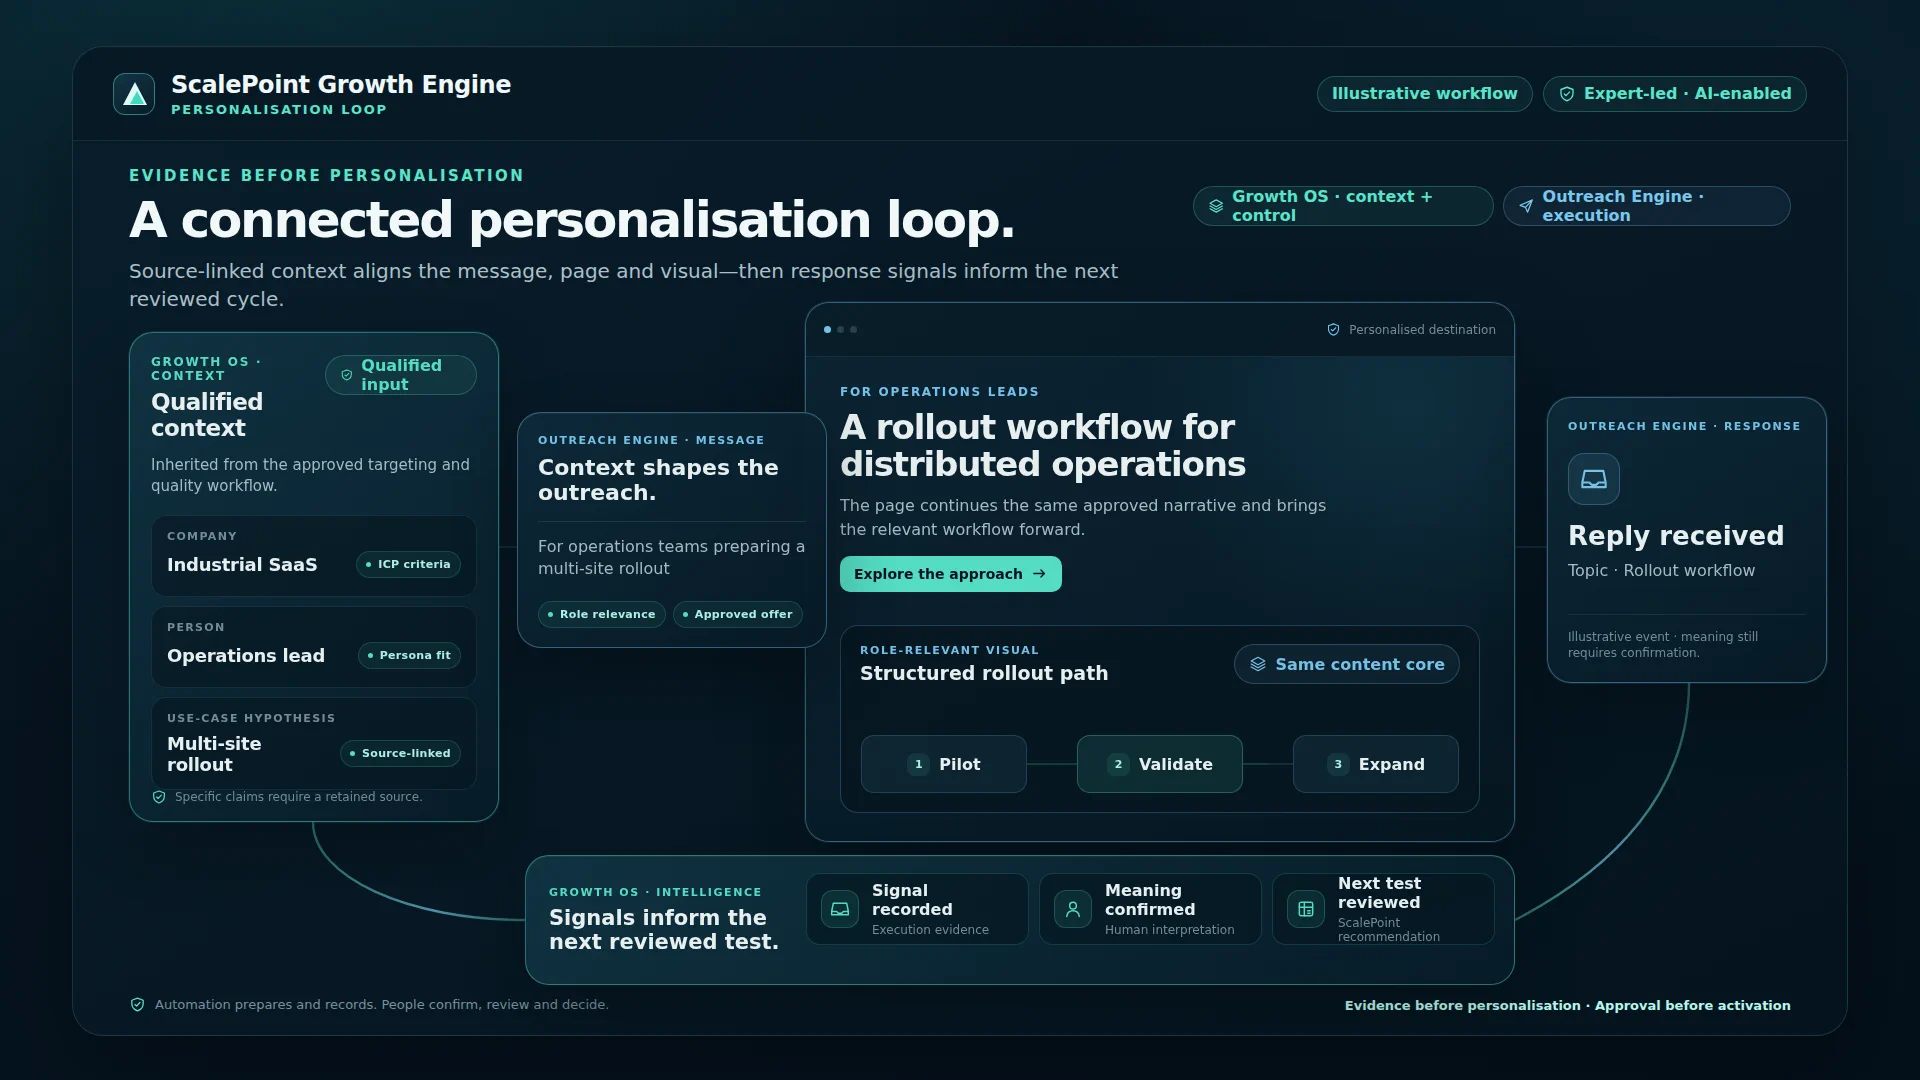
Task: Select the Illustrative workflow pill
Action: coord(1425,94)
